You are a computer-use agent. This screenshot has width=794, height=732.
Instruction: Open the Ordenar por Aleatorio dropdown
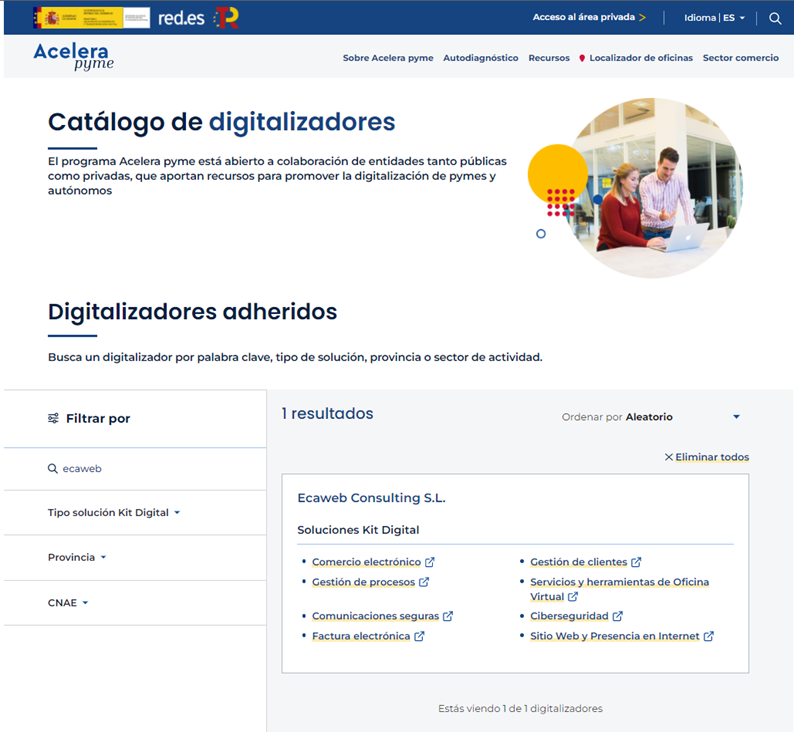tap(651, 417)
